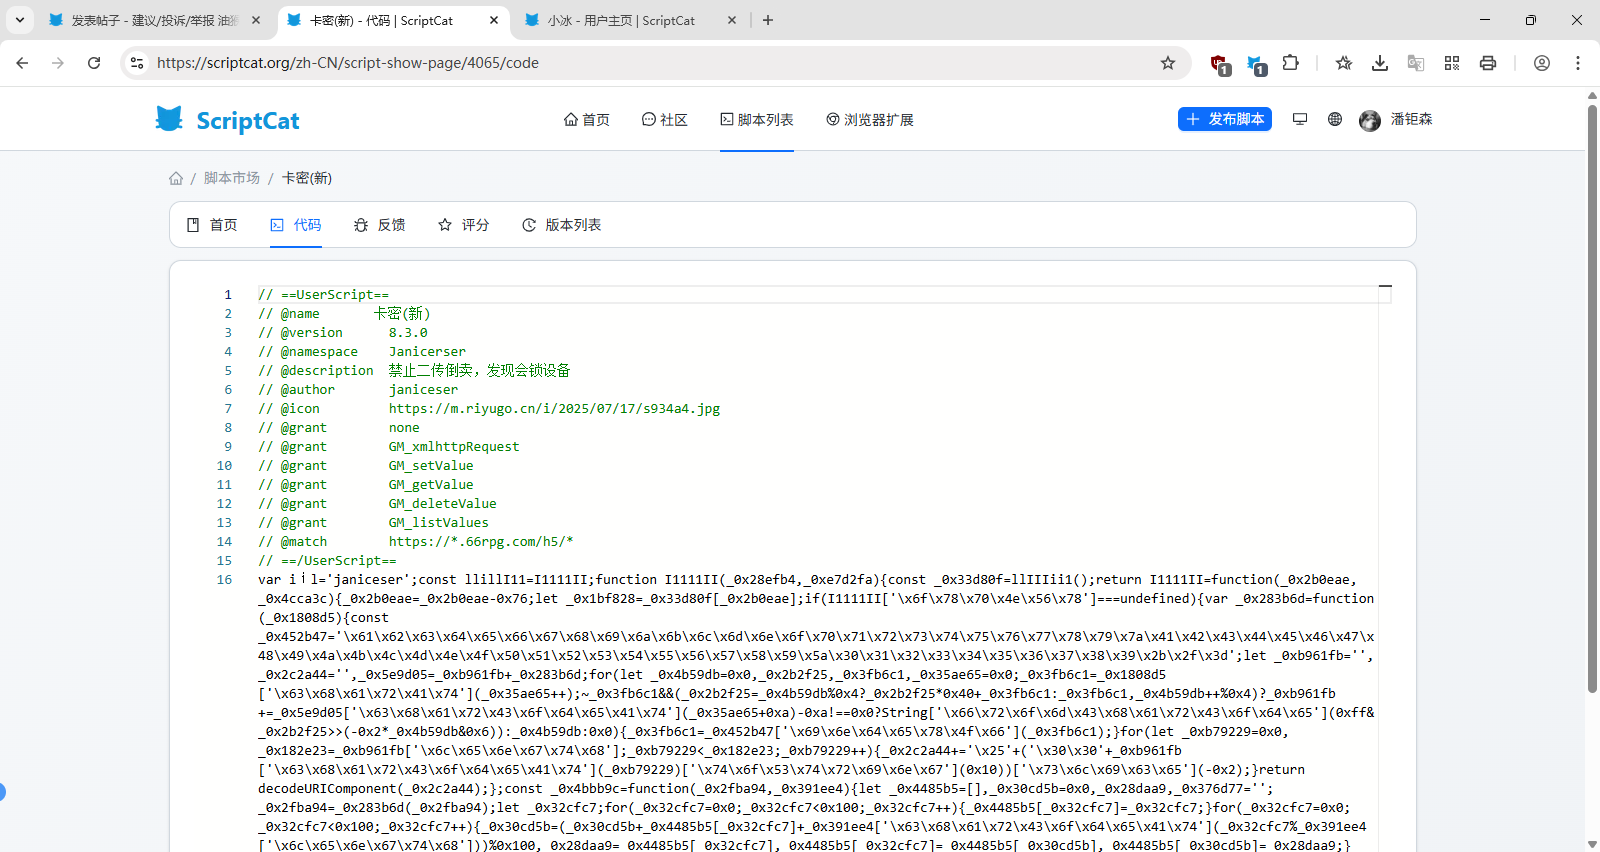Click the @match URL on line 14
Viewport: 1600px width, 852px height.
coord(481,542)
